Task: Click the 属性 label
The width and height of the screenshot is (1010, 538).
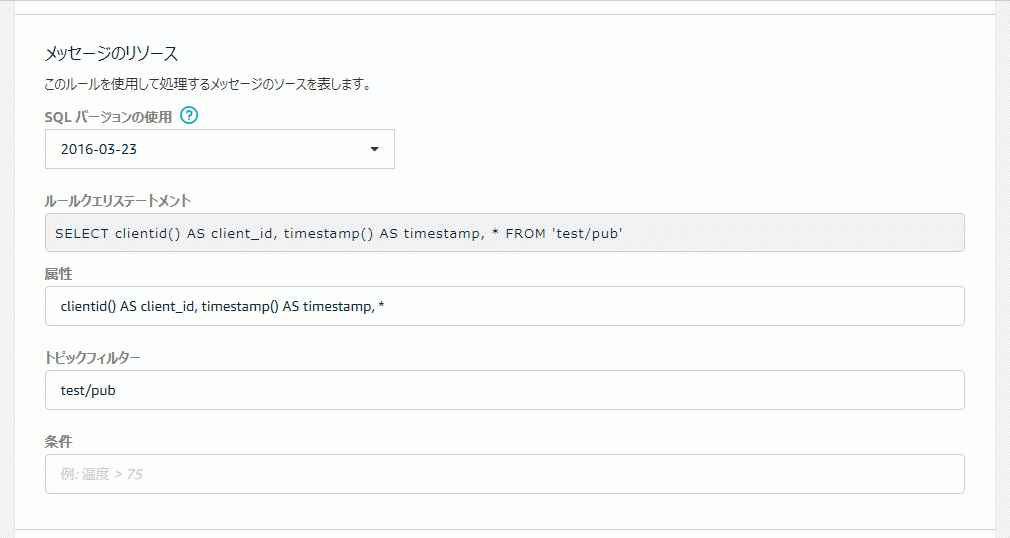Action: (x=58, y=274)
